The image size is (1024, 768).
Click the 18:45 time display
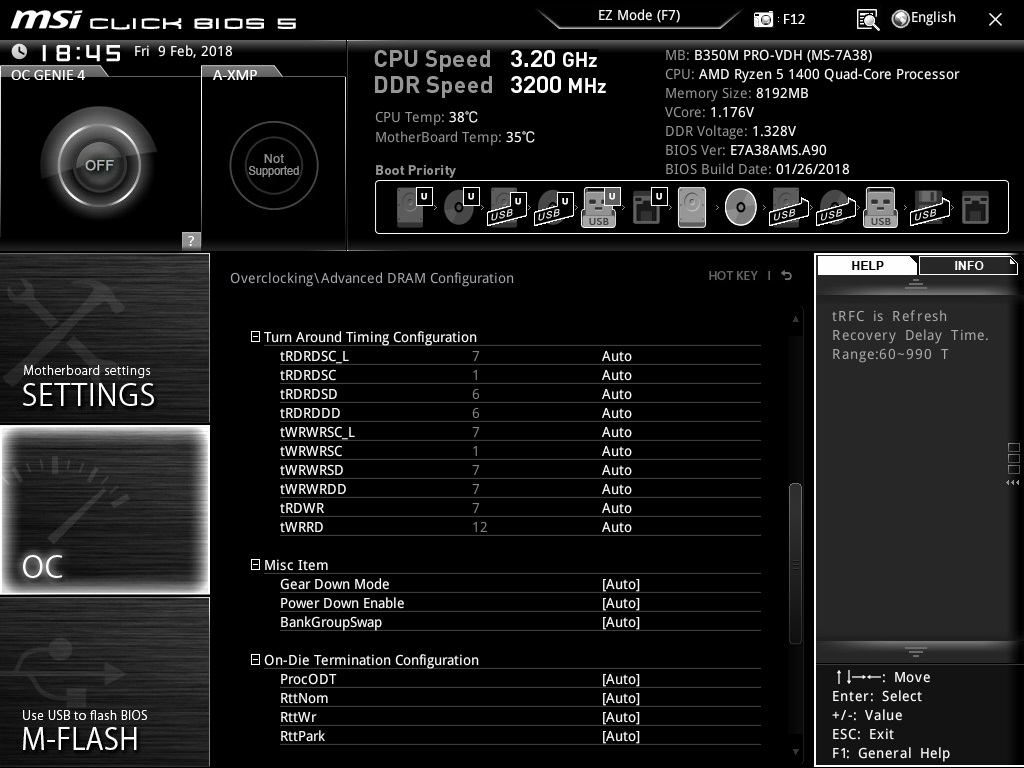click(x=80, y=52)
